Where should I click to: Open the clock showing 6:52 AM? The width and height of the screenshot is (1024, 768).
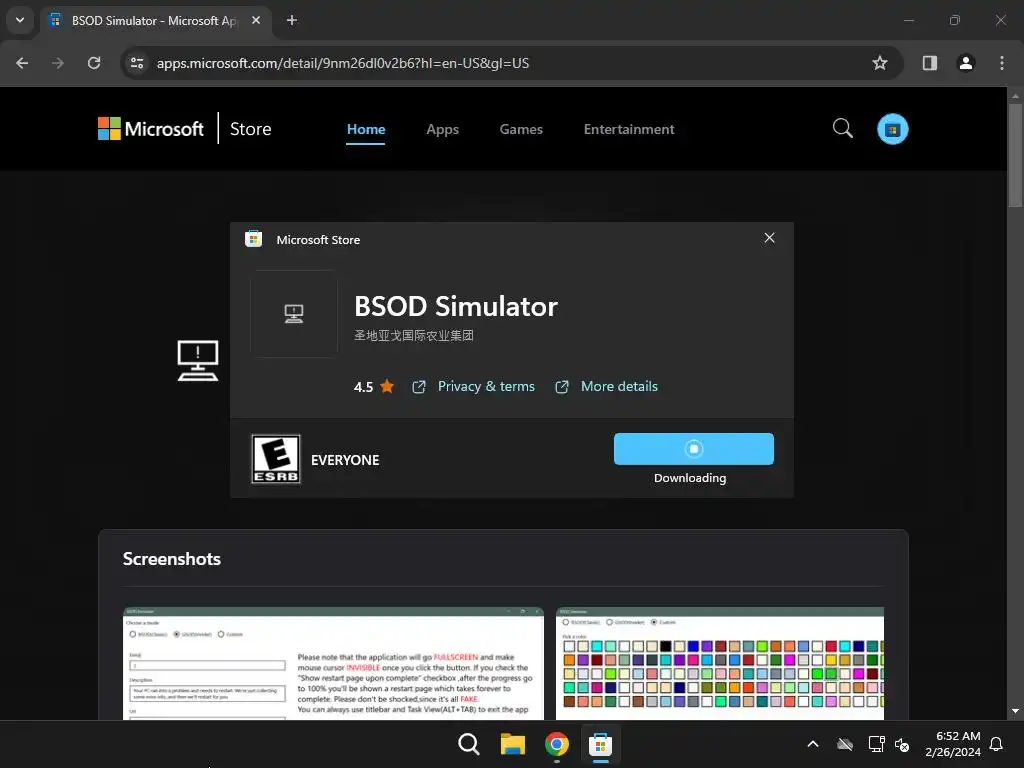953,744
